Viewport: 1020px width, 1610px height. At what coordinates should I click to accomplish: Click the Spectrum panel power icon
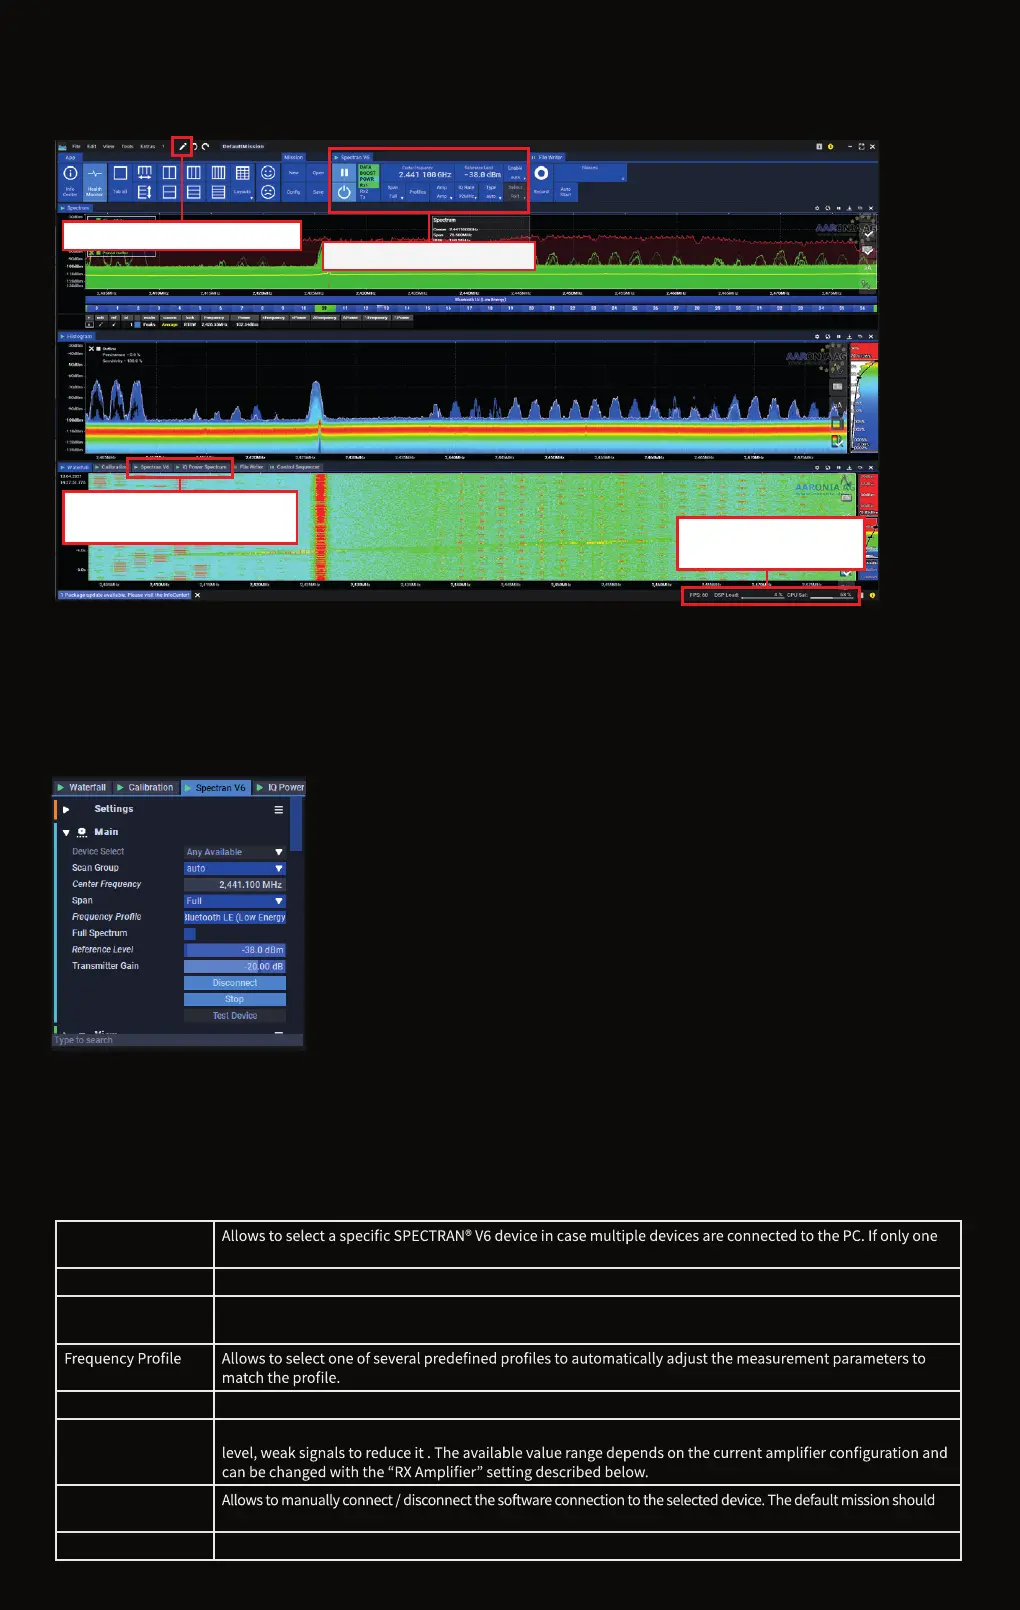coord(817,208)
